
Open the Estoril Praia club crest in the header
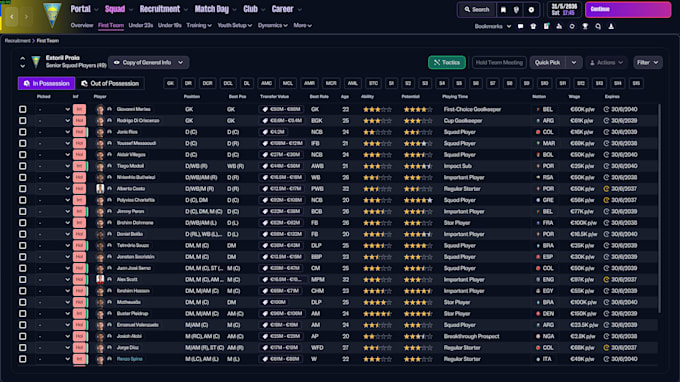[52, 15]
